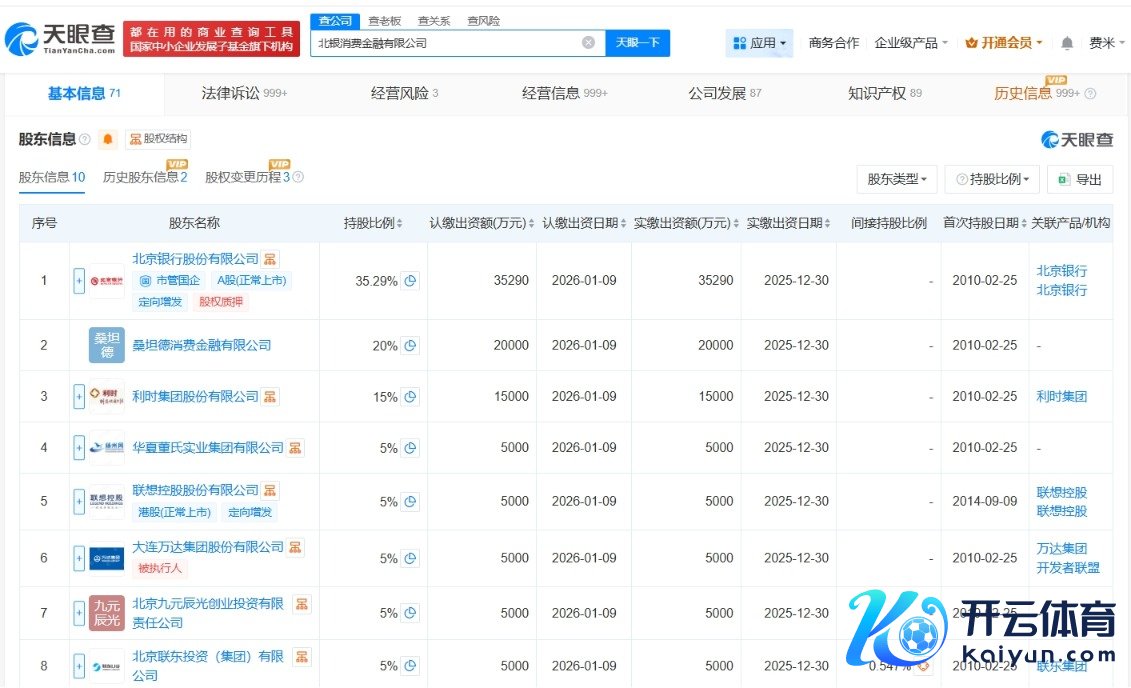The height and width of the screenshot is (688, 1131).
Task: Clear the search box text
Action: [x=588, y=43]
